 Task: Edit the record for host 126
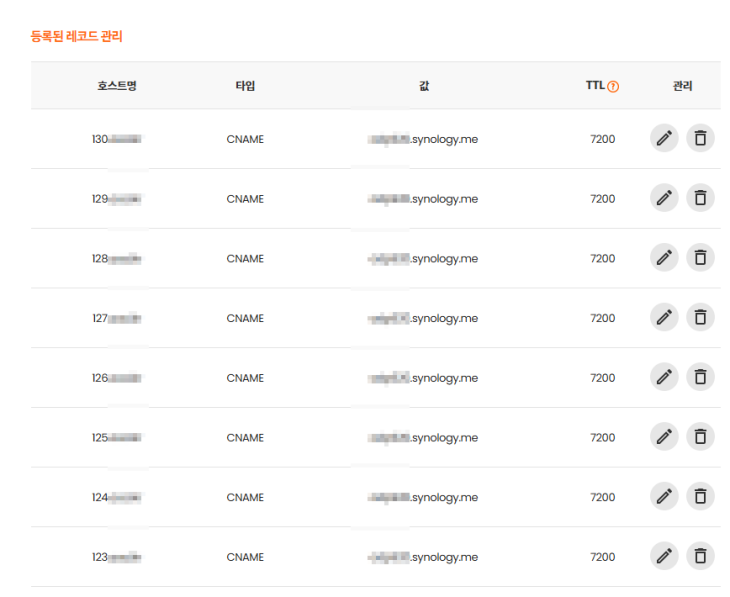click(664, 377)
